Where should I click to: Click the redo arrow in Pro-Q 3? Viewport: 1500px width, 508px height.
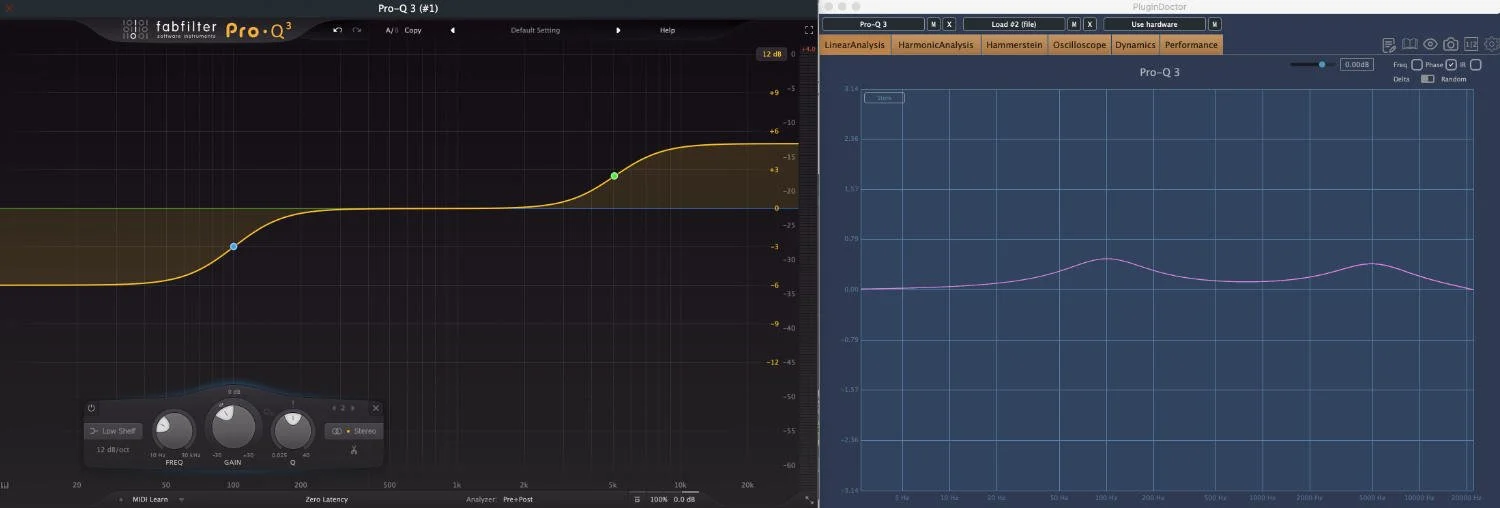(356, 30)
